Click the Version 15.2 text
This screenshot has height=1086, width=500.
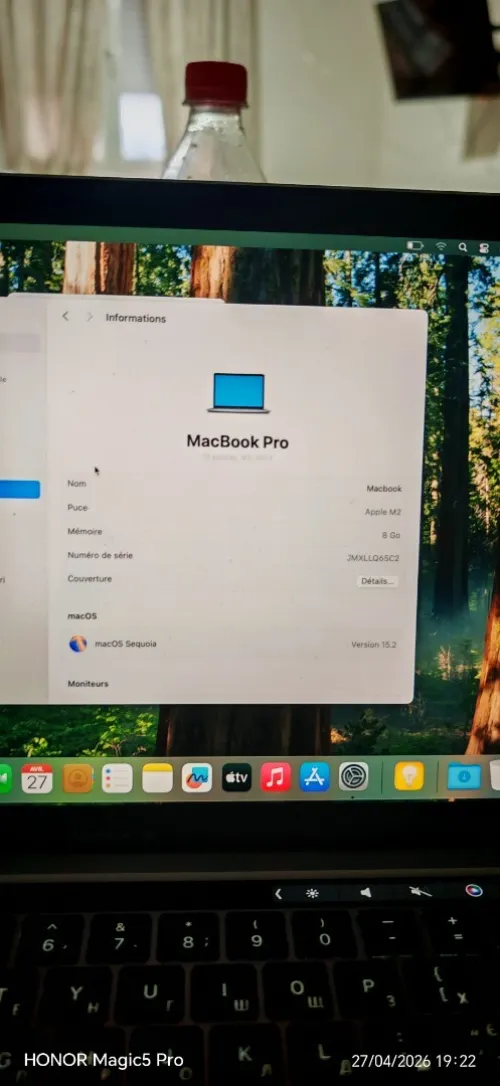coord(373,644)
